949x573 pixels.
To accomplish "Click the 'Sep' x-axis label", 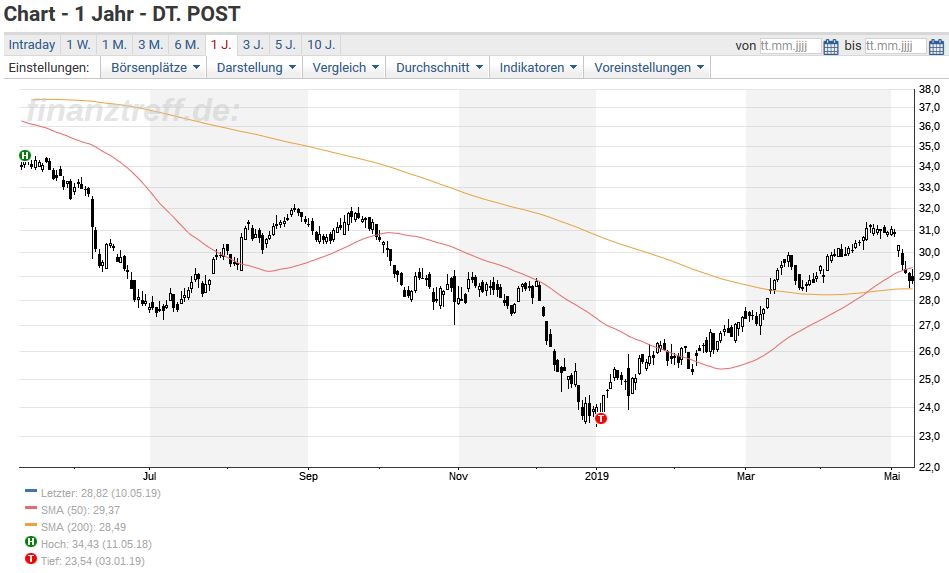I will point(308,476).
